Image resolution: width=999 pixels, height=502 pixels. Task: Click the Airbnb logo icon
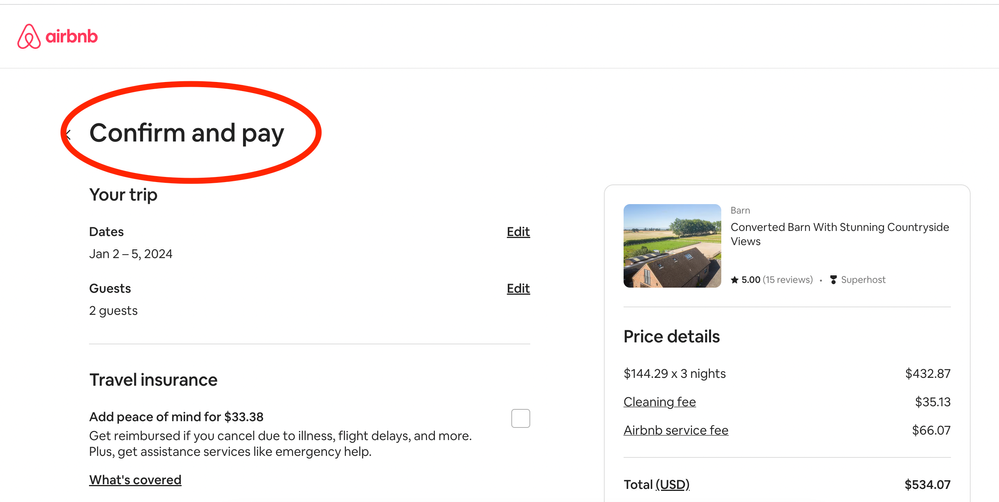coord(29,37)
